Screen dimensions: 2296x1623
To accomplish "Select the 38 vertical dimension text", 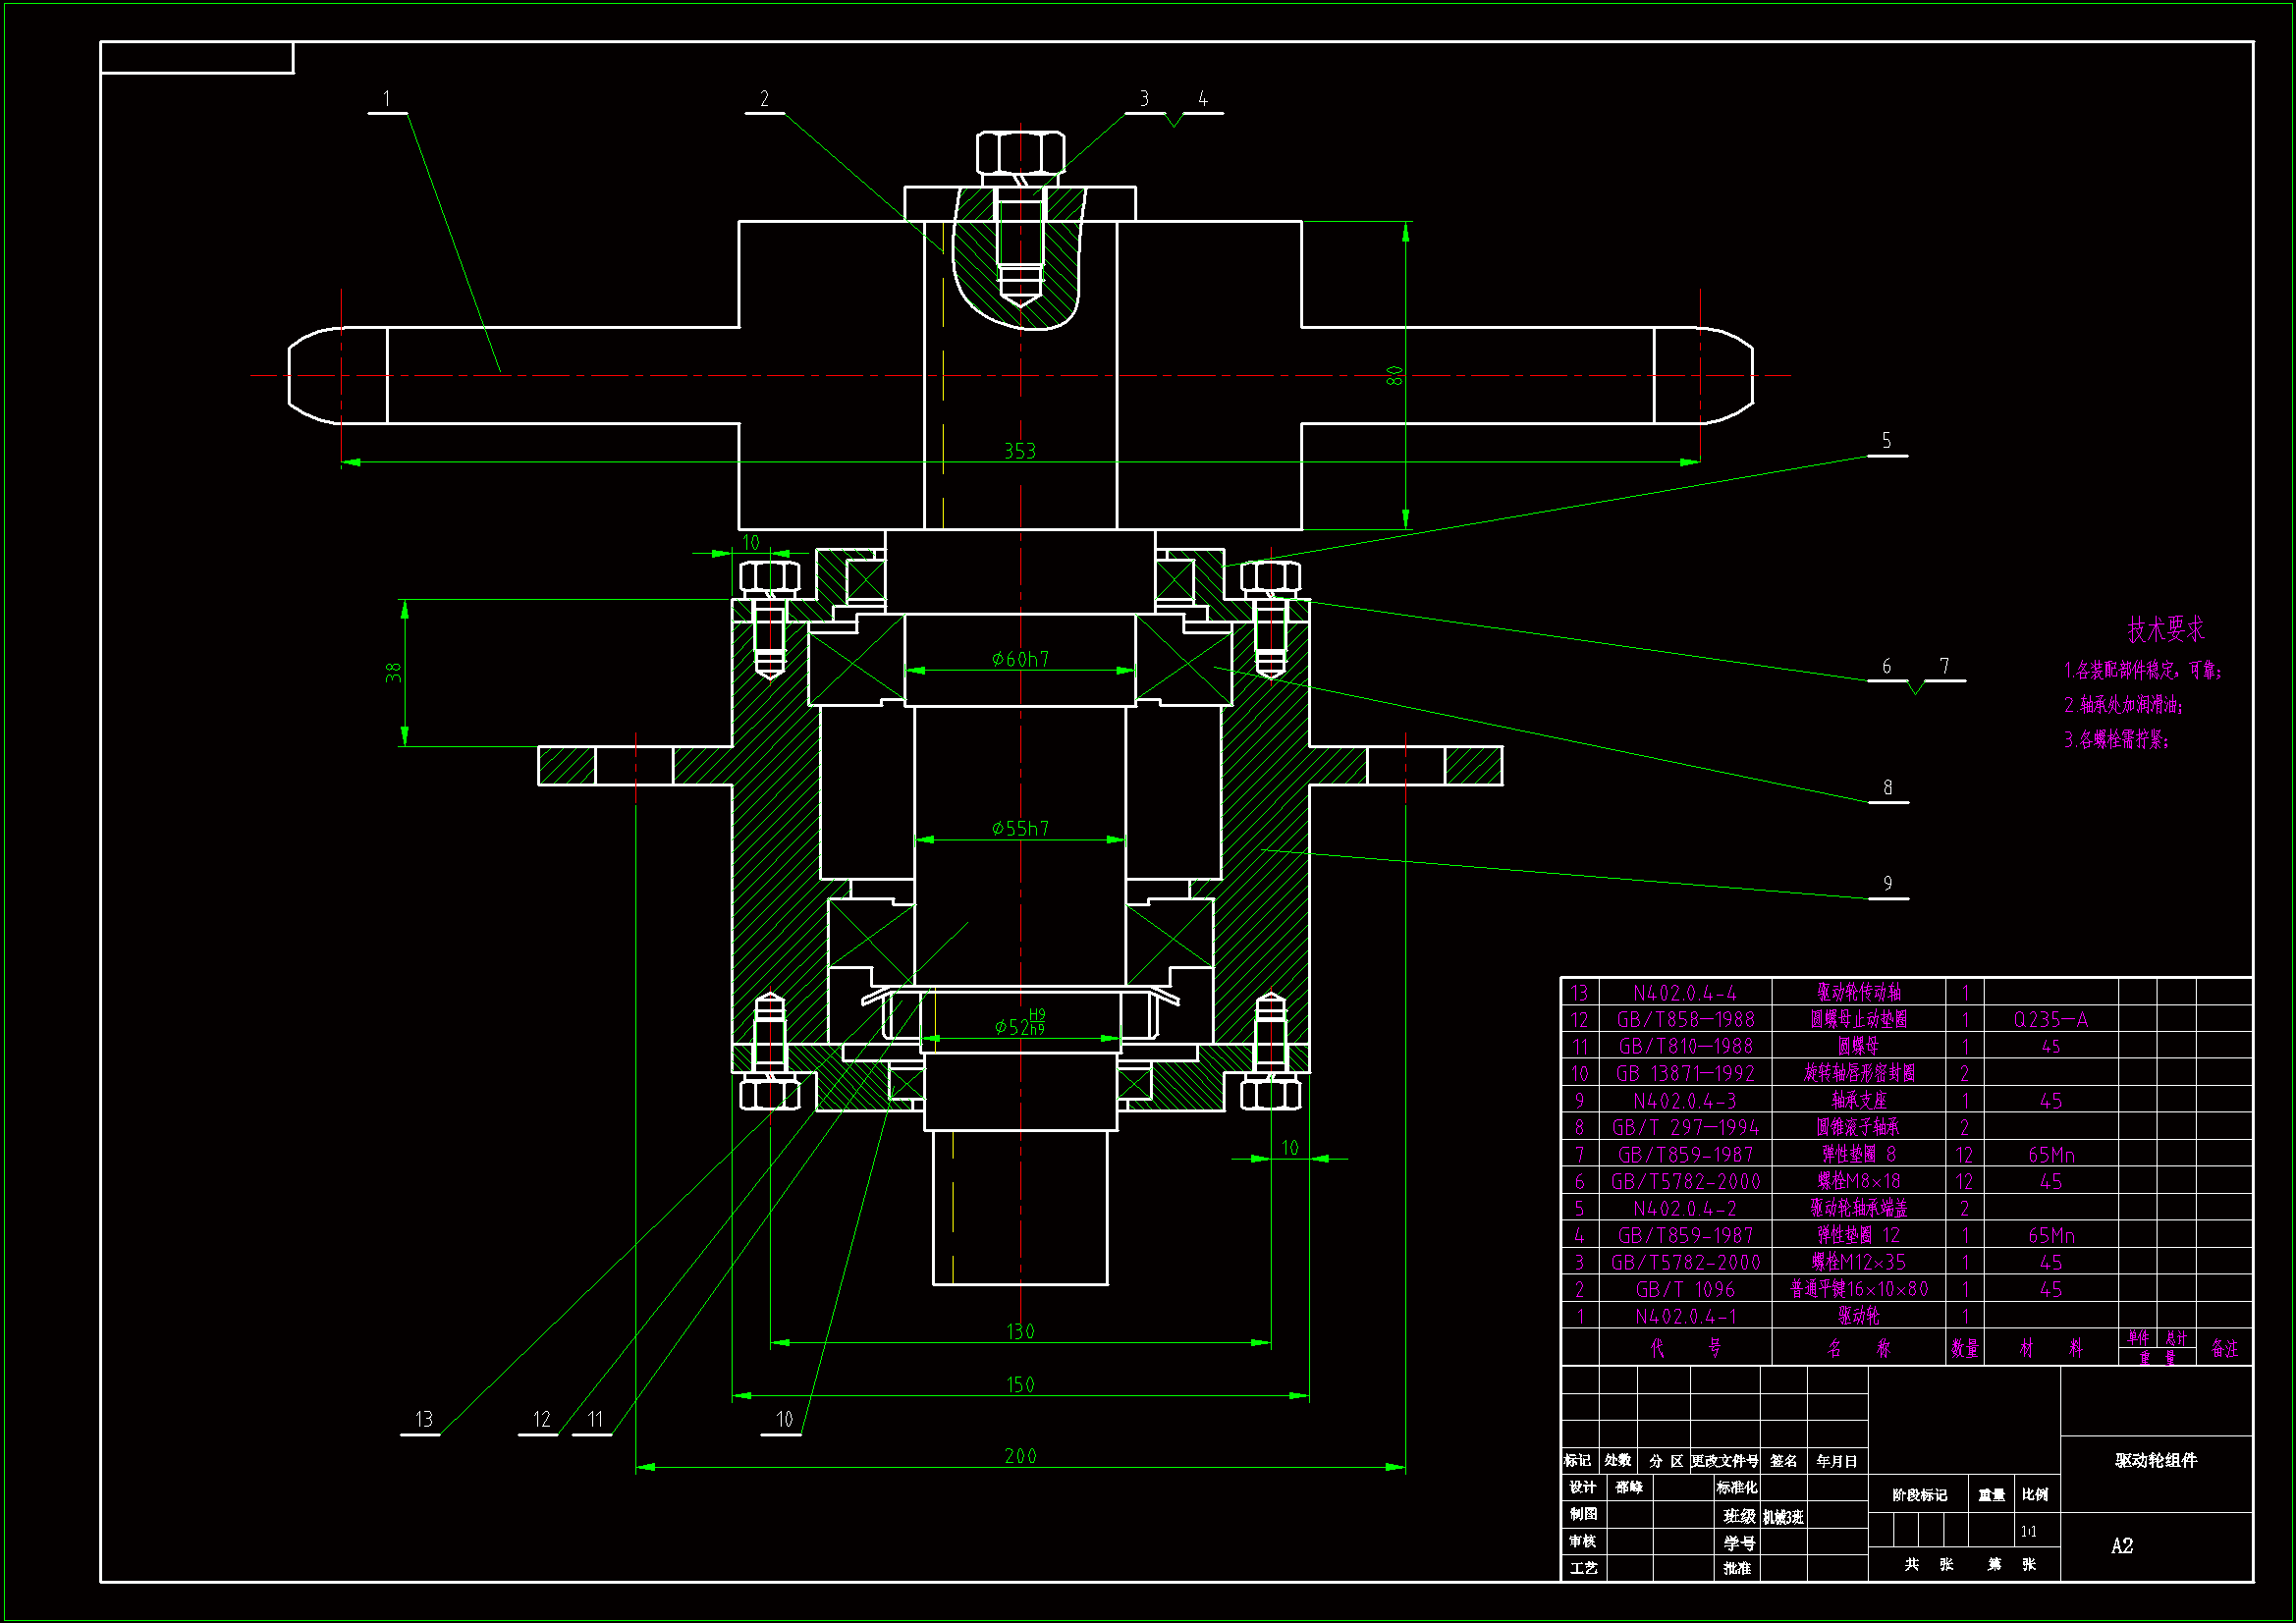I will pyautogui.click(x=393, y=673).
